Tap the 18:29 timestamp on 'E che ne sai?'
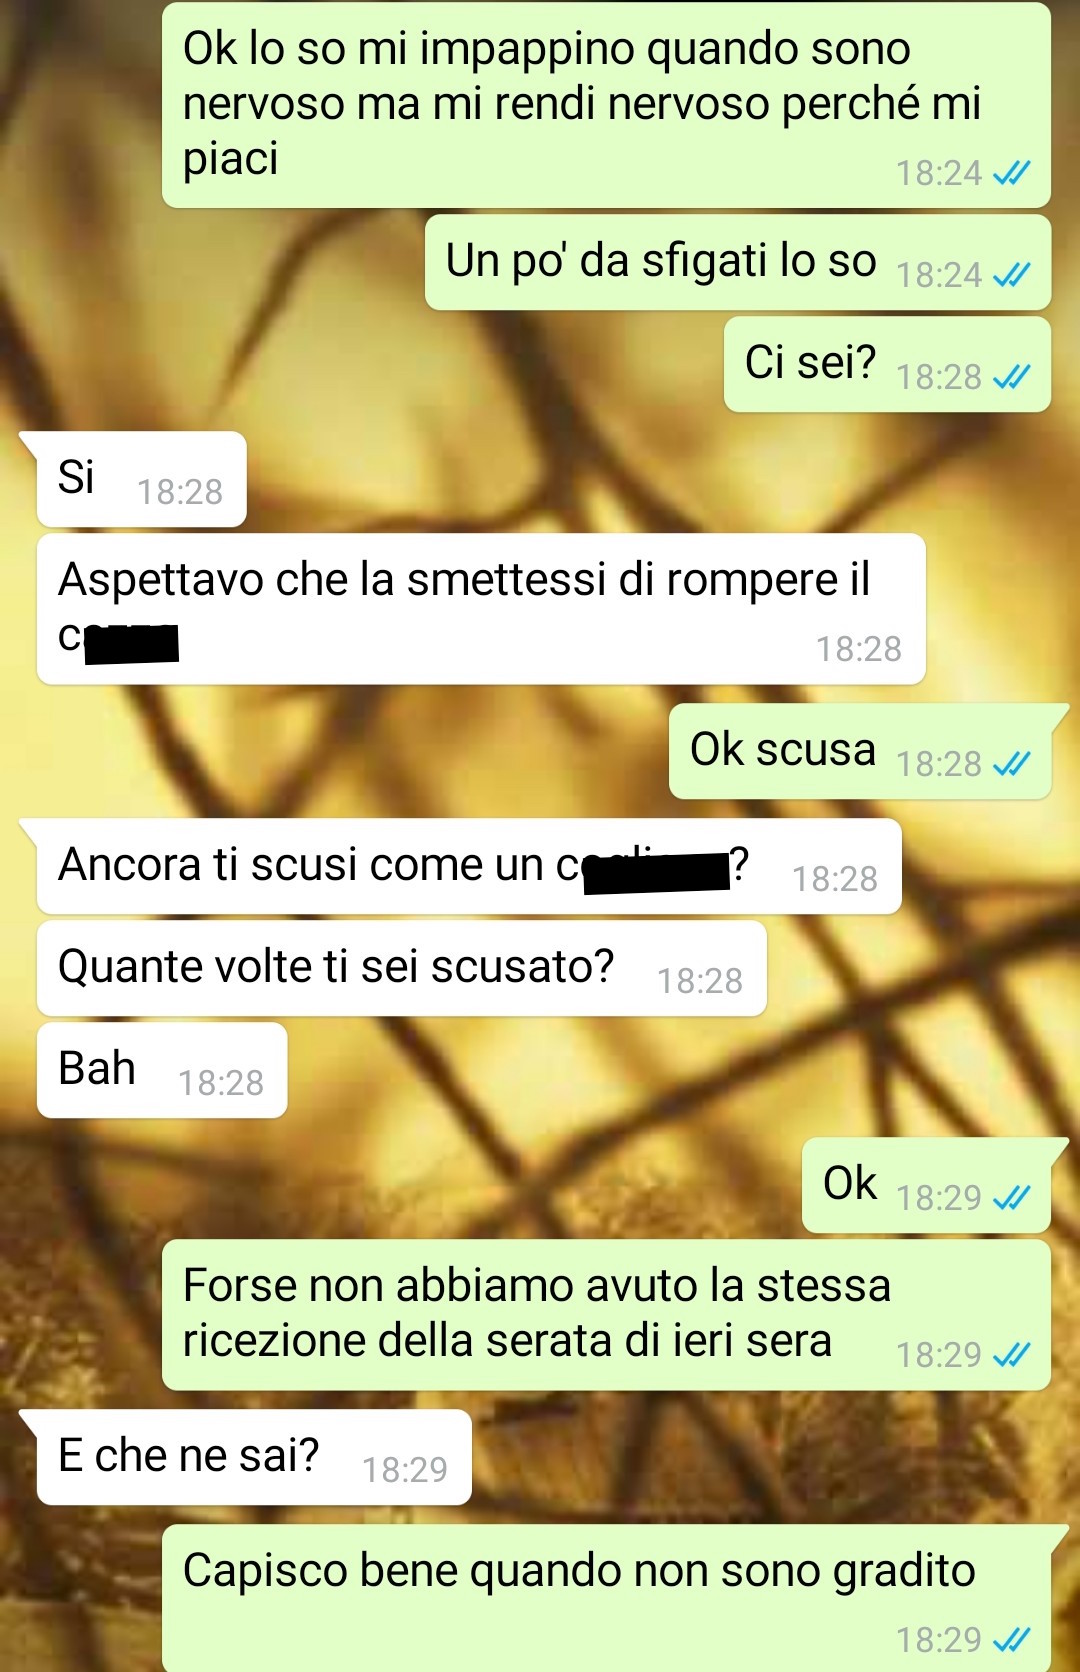The width and height of the screenshot is (1080, 1672). (x=405, y=1470)
